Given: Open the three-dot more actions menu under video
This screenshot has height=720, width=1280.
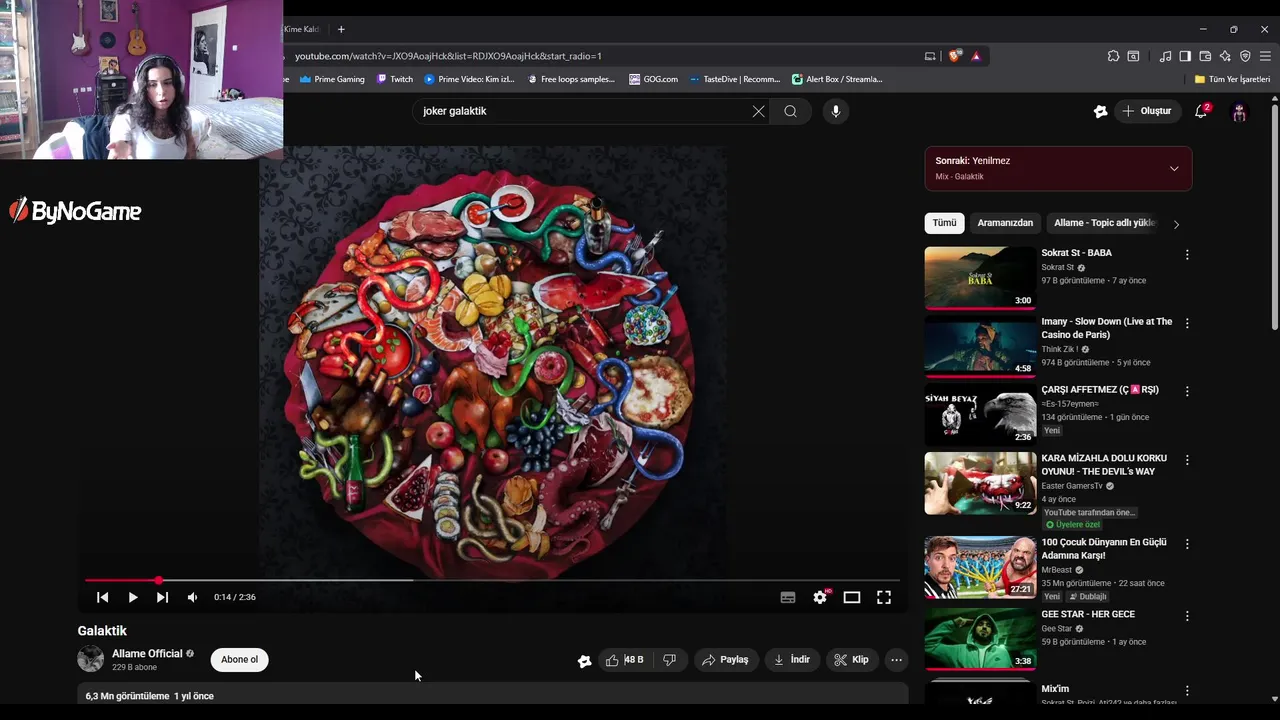Looking at the screenshot, I should 896,660.
